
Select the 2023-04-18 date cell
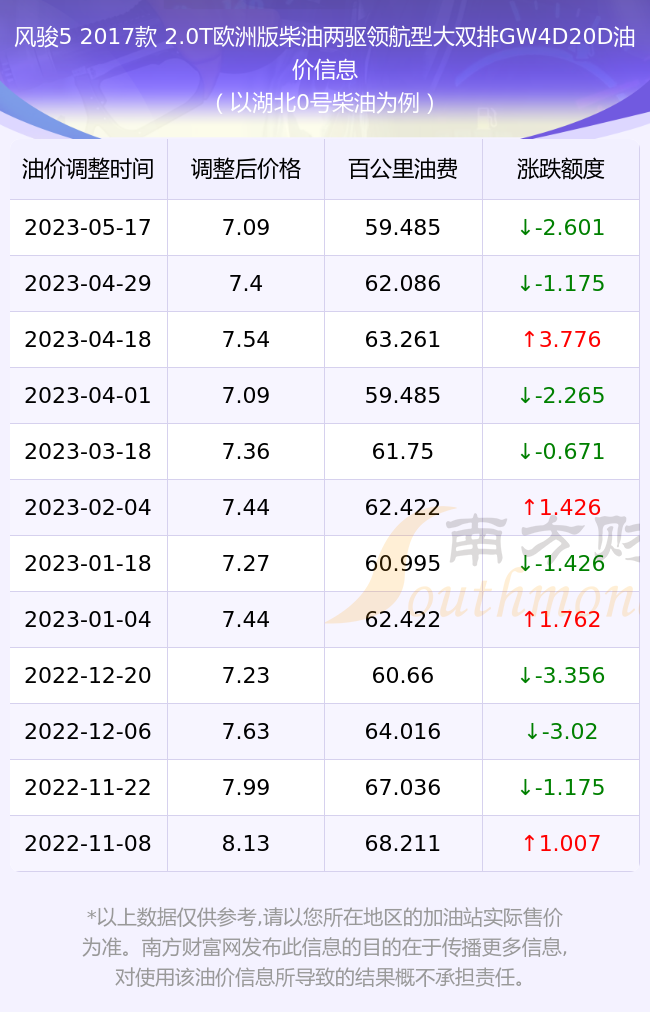point(88,339)
